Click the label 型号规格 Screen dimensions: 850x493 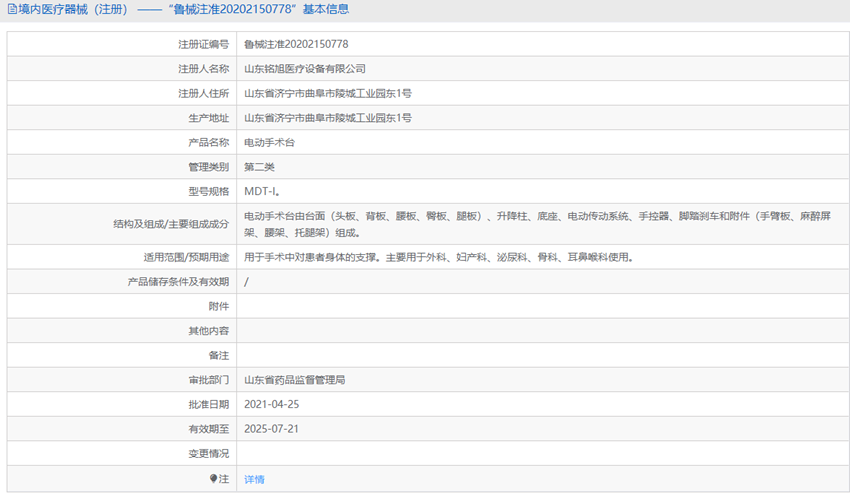pyautogui.click(x=209, y=191)
